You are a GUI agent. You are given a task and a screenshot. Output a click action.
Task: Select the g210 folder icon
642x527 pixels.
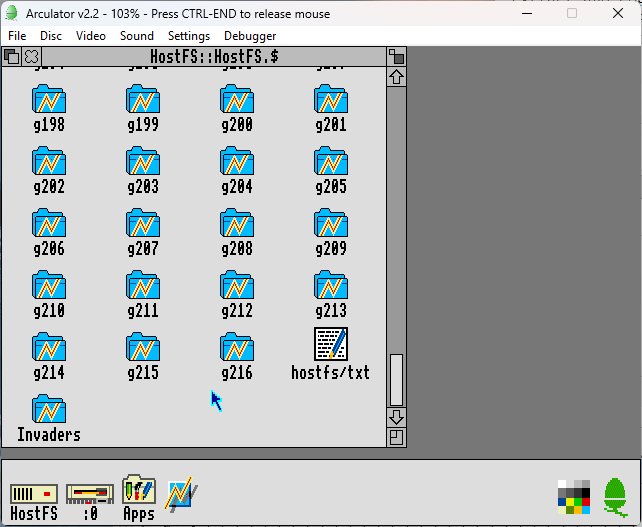[x=49, y=285]
